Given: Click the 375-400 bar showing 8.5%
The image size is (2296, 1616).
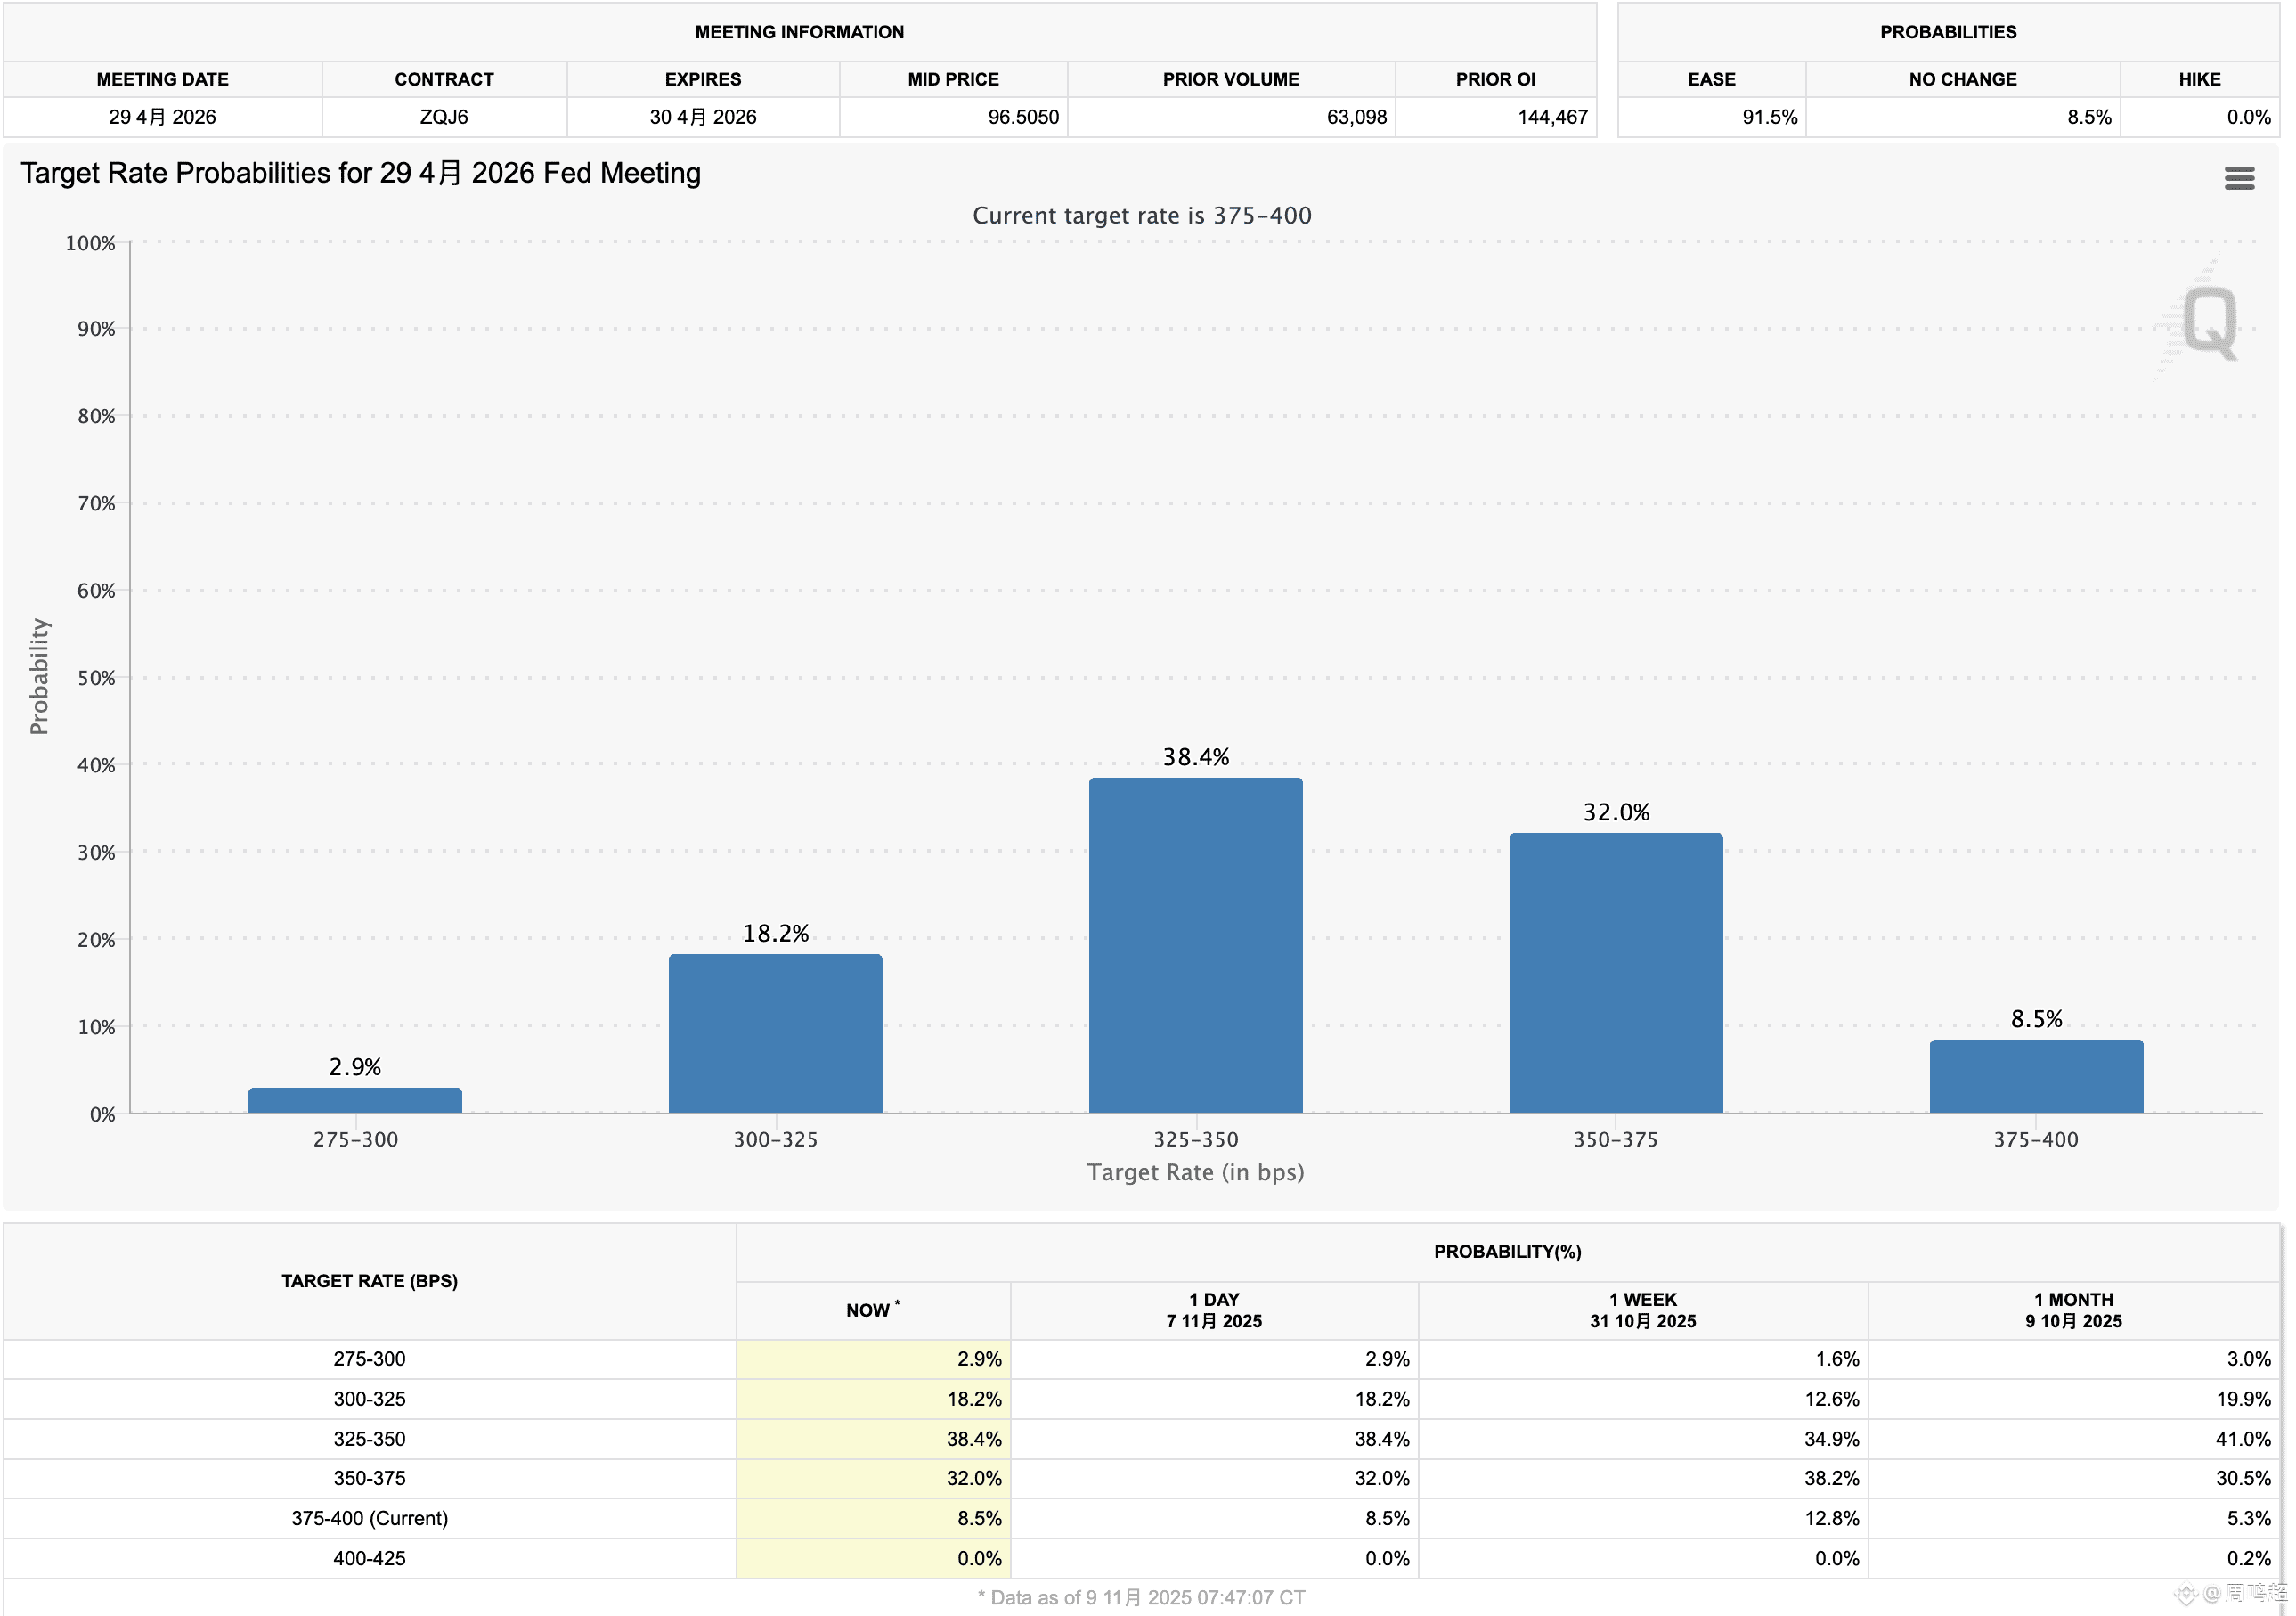Looking at the screenshot, I should [2035, 1076].
